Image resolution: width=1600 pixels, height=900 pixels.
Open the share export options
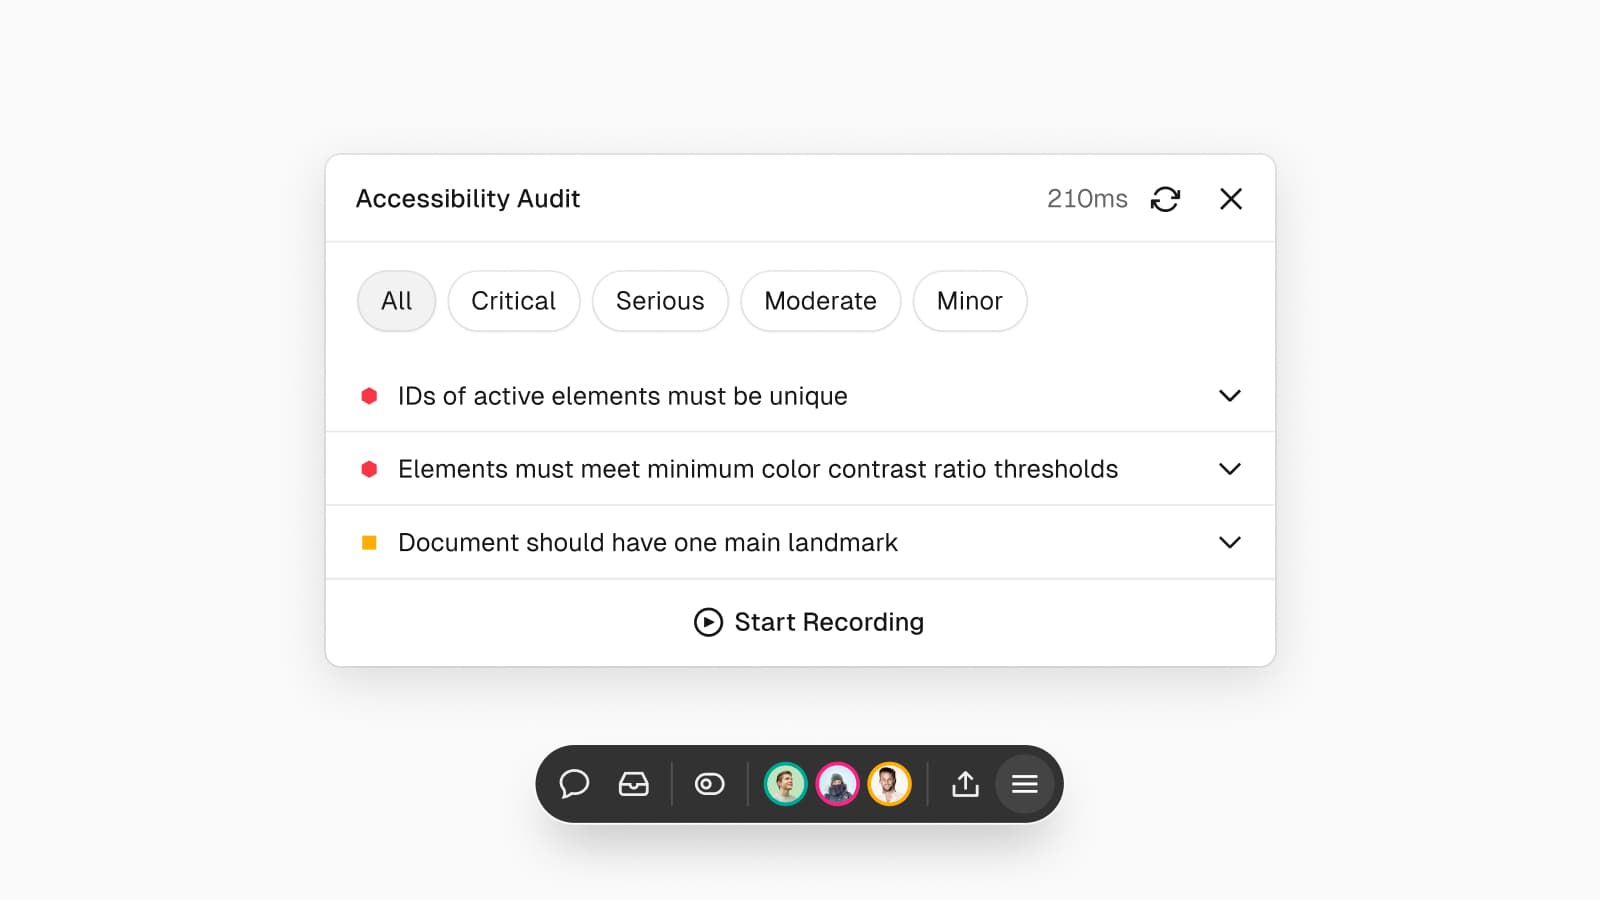click(964, 784)
